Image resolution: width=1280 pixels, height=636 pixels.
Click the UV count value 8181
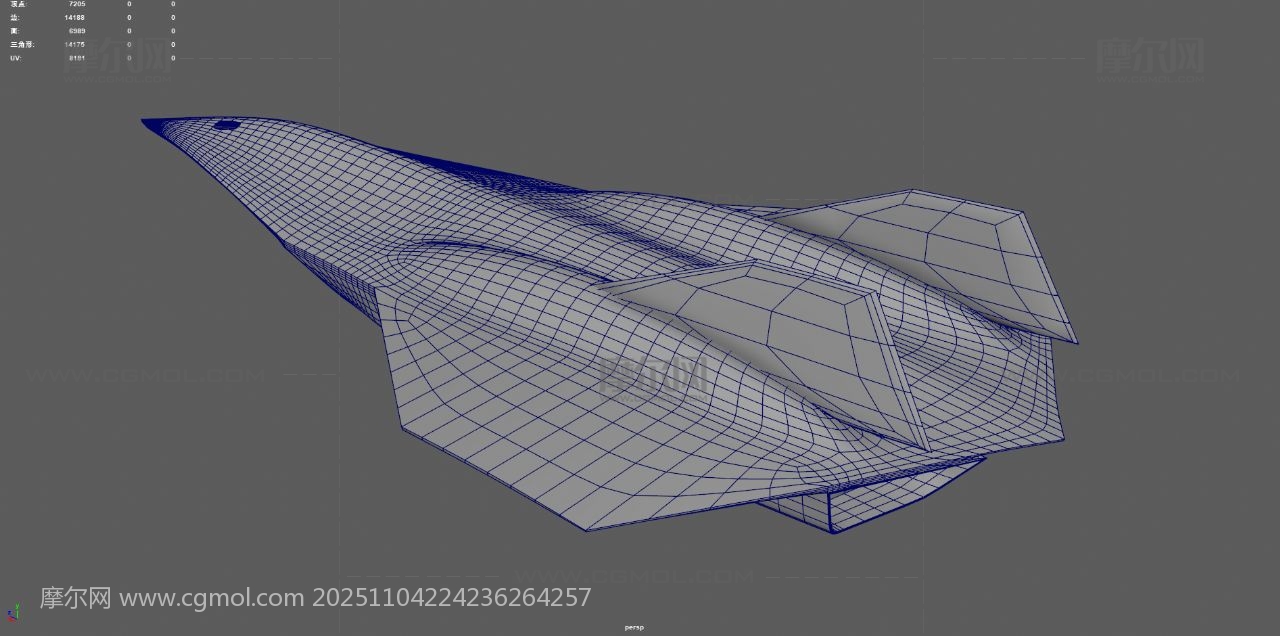point(76,58)
